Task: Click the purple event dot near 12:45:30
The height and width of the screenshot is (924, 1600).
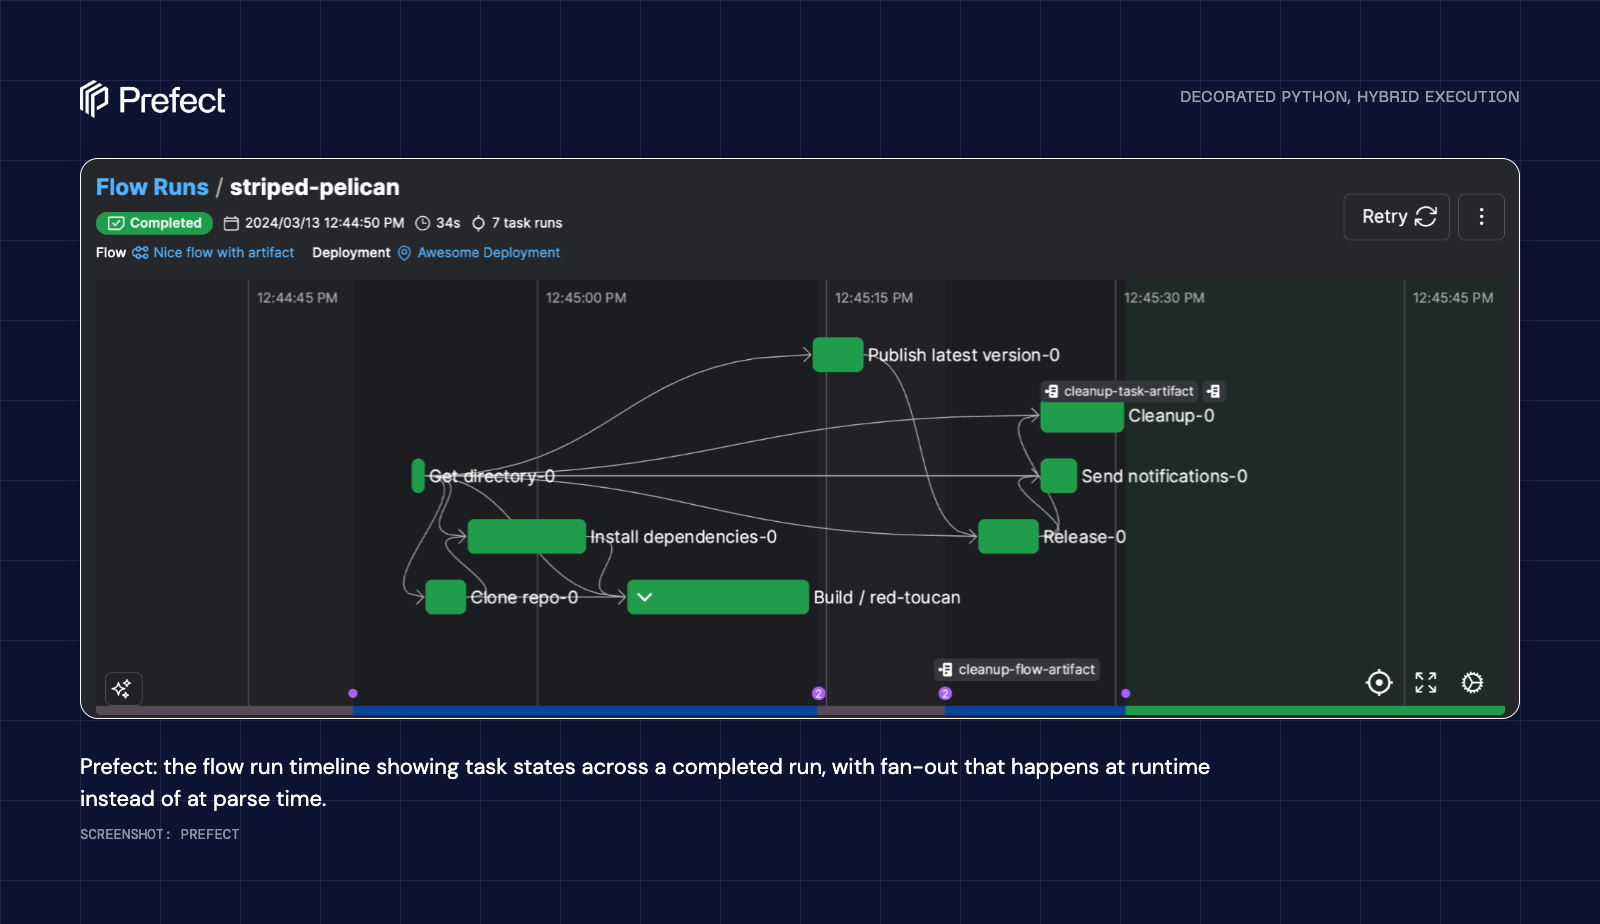Action: 1126,693
